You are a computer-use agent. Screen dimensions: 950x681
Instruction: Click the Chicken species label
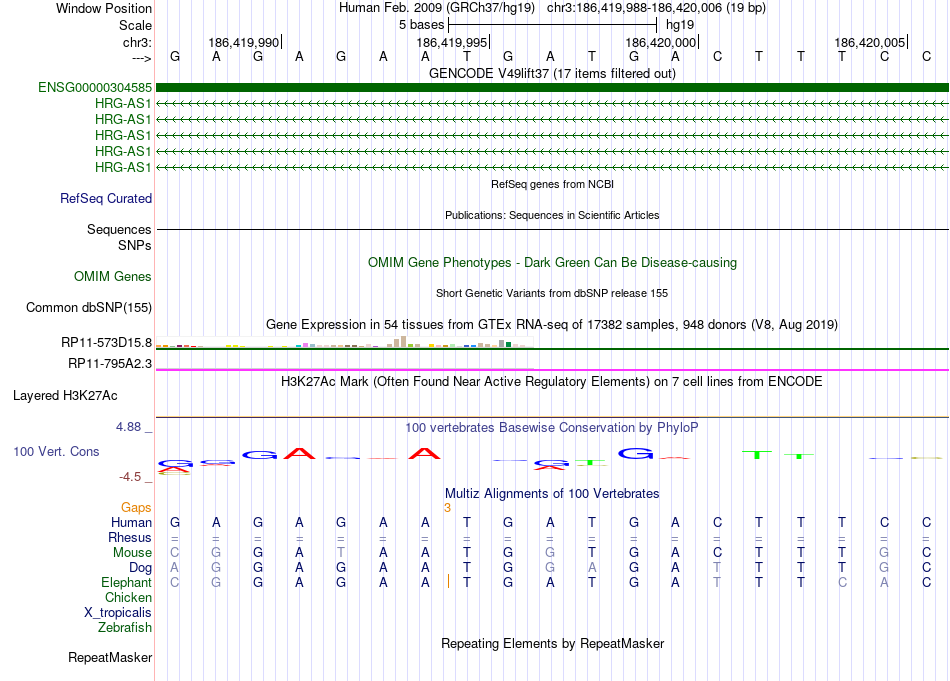click(128, 597)
